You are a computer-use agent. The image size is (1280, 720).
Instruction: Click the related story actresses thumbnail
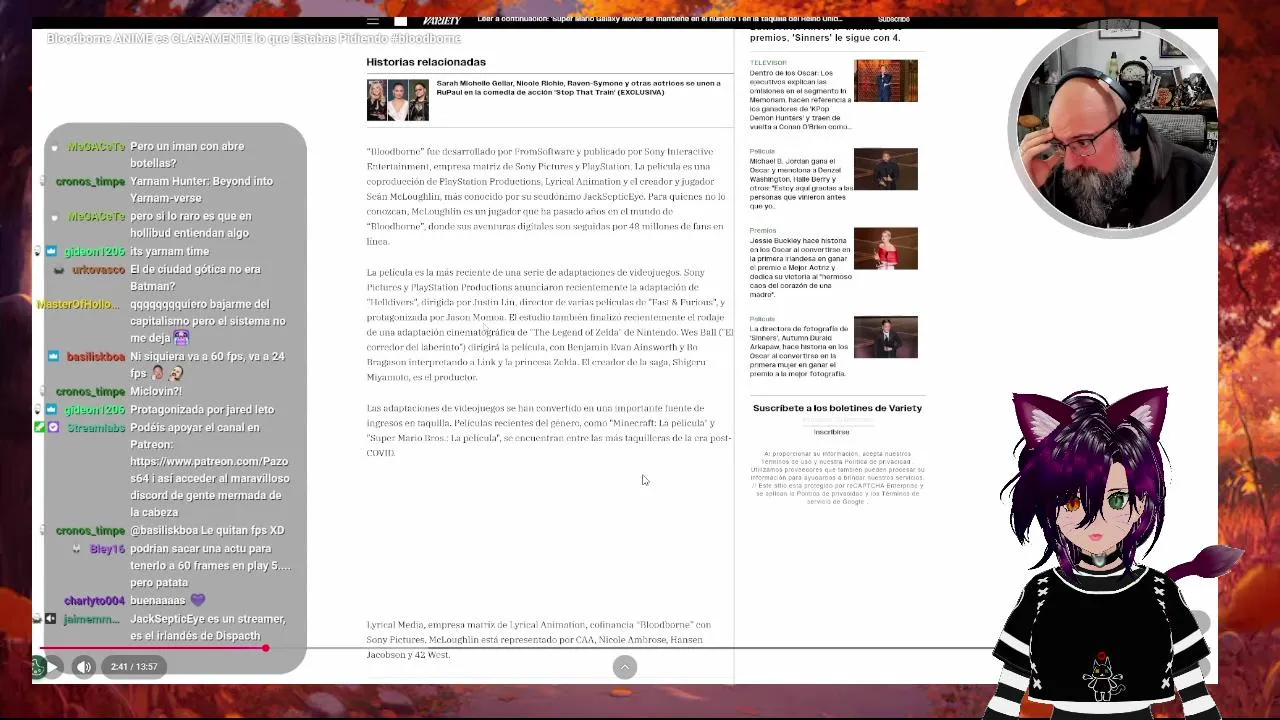coord(397,100)
